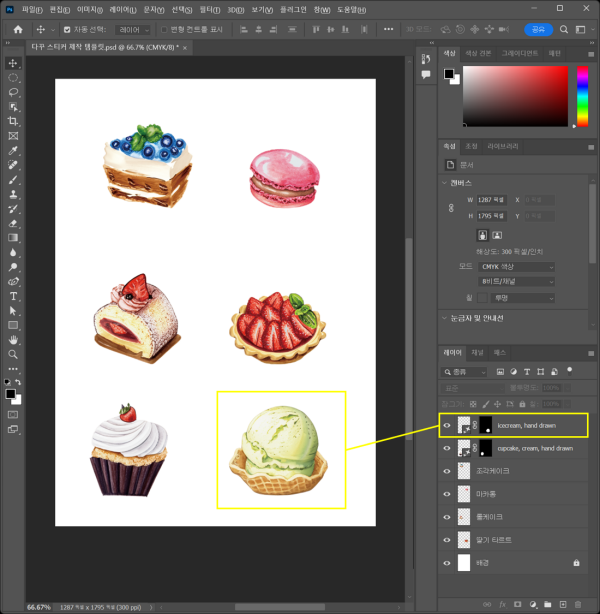The image size is (600, 614).
Task: Set canvas to landscape orientation button
Action: click(497, 235)
